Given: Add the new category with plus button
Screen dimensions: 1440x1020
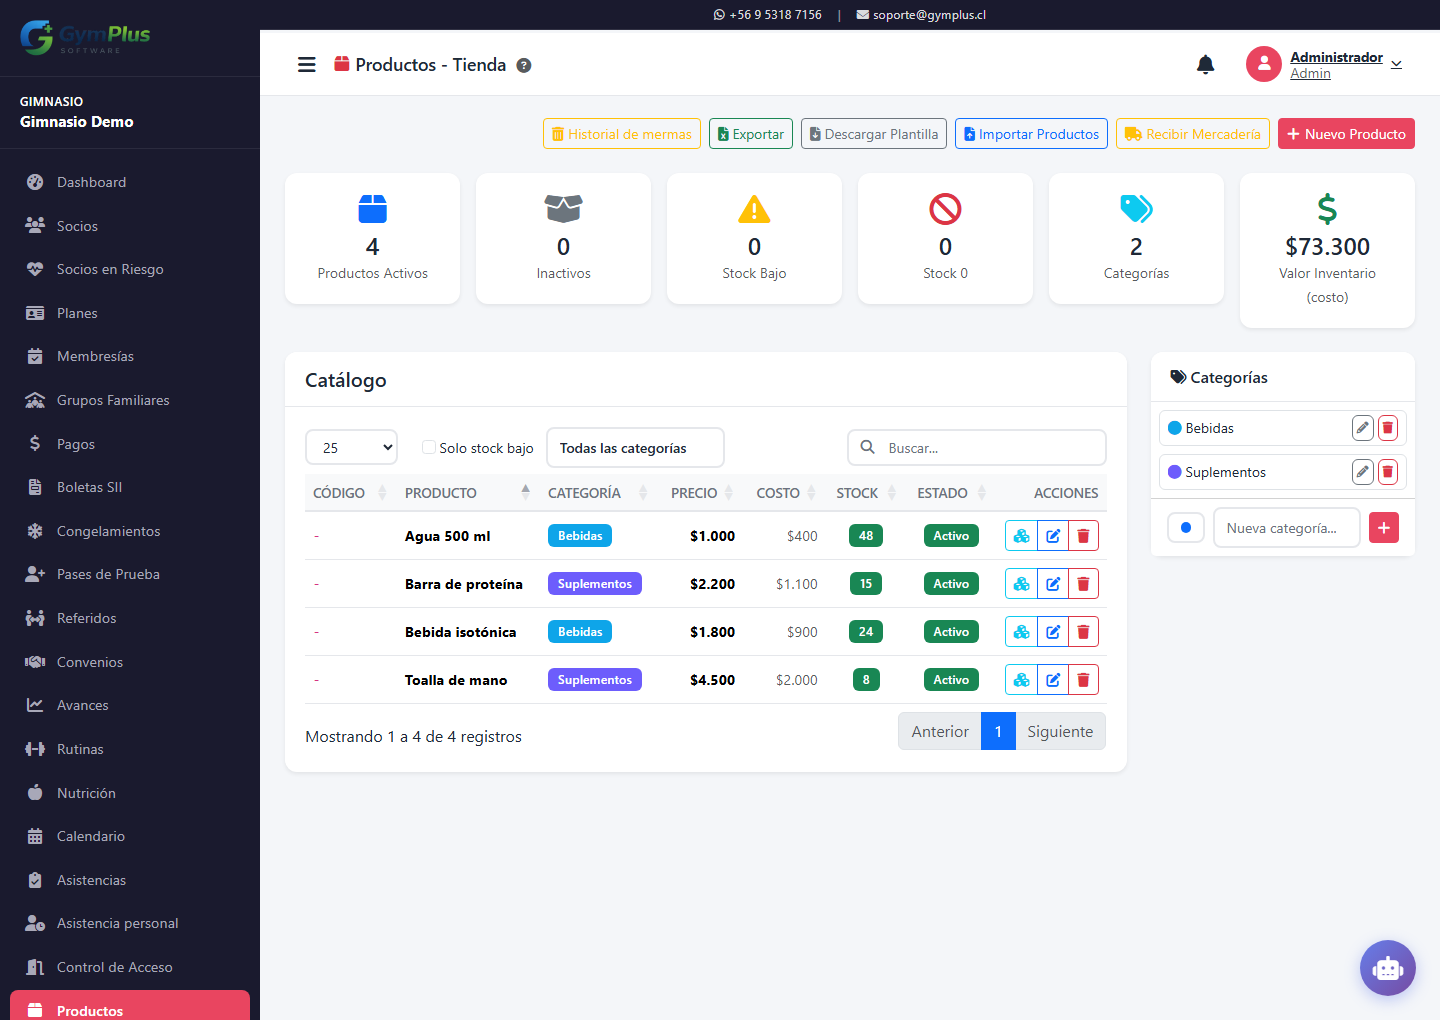Looking at the screenshot, I should coord(1384,528).
